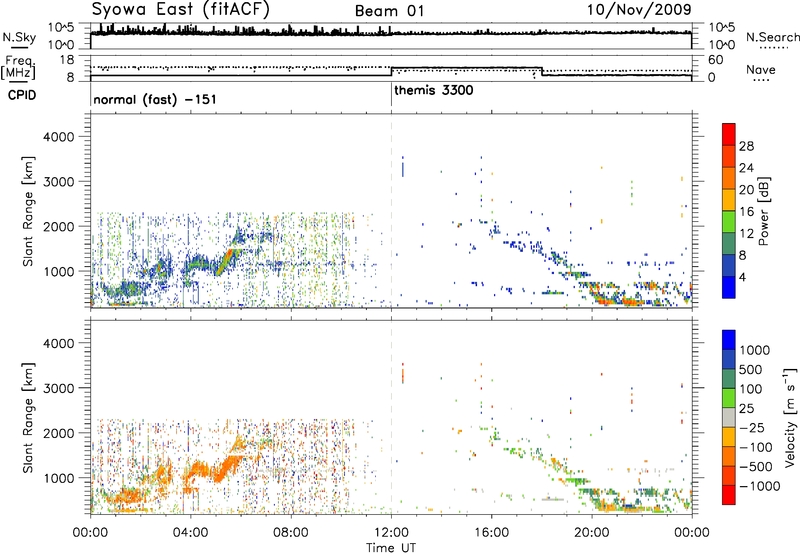Image resolution: width=800 pixels, height=554 pixels.
Task: Click the orange velocity streak near 05:30
Action: click(x=227, y=466)
